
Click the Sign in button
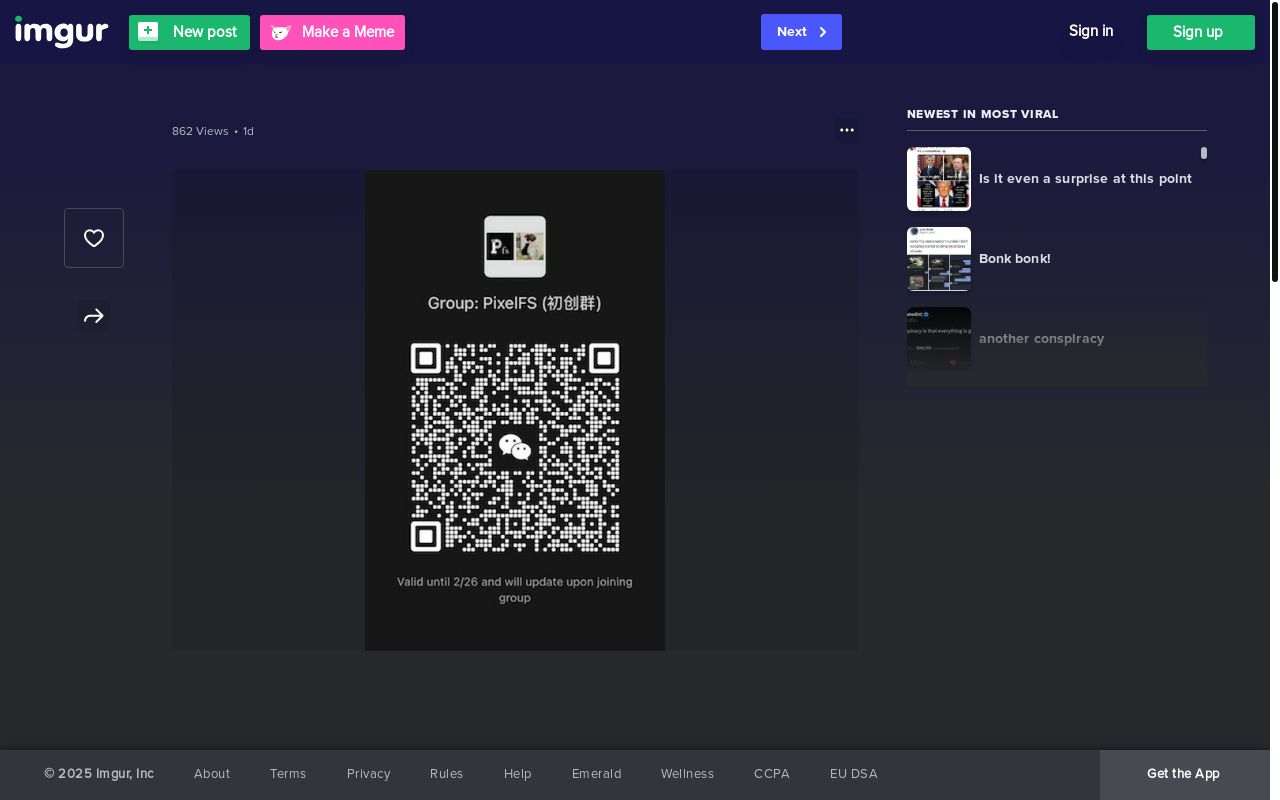(x=1091, y=31)
